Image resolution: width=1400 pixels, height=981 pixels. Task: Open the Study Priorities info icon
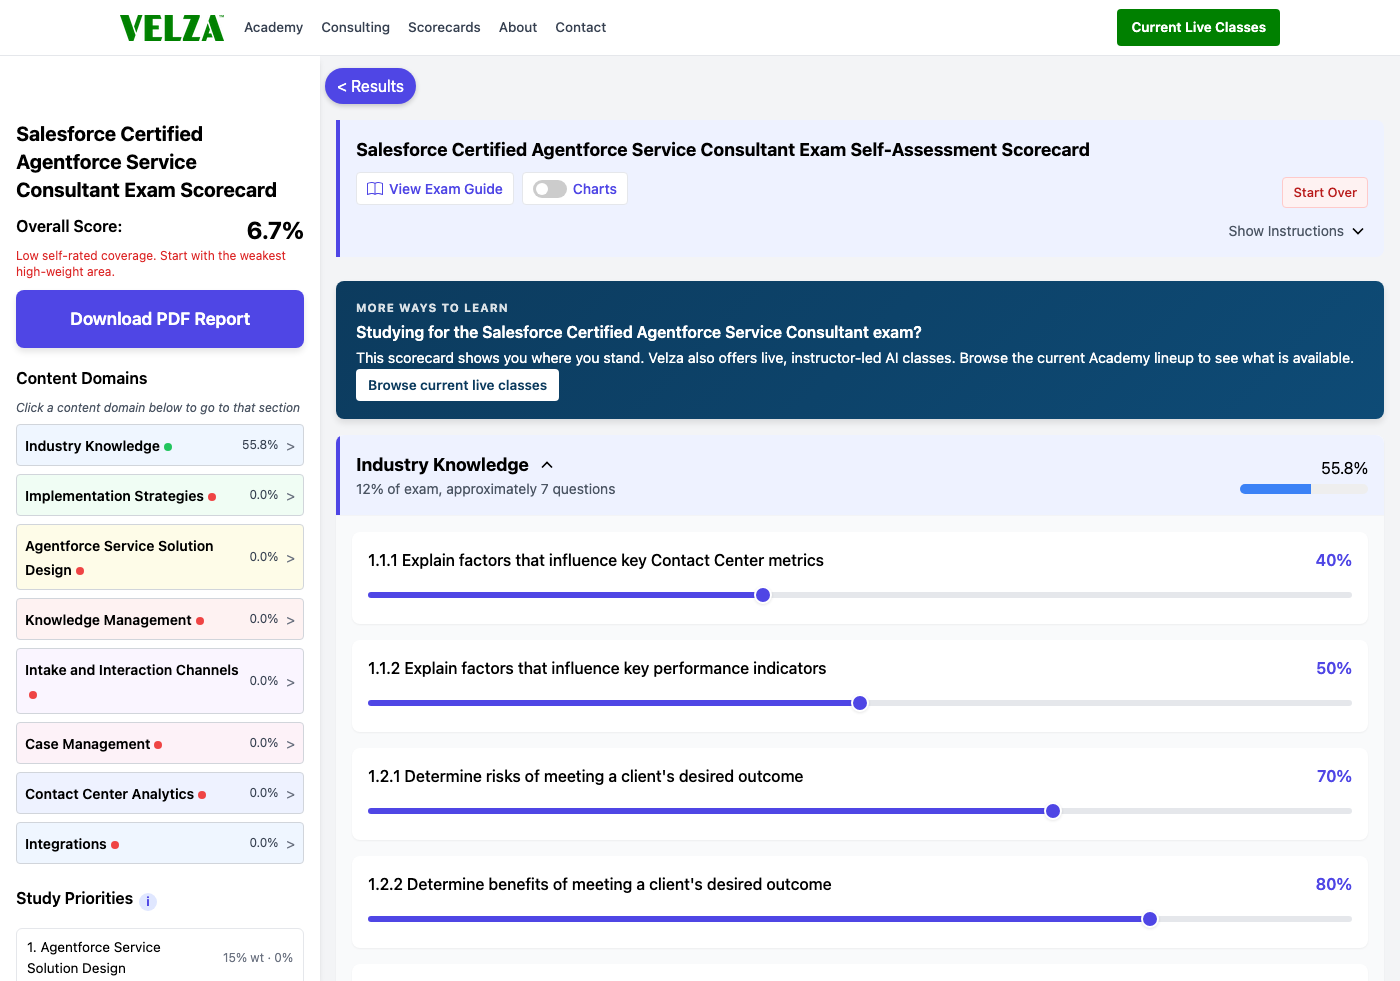pos(148,901)
